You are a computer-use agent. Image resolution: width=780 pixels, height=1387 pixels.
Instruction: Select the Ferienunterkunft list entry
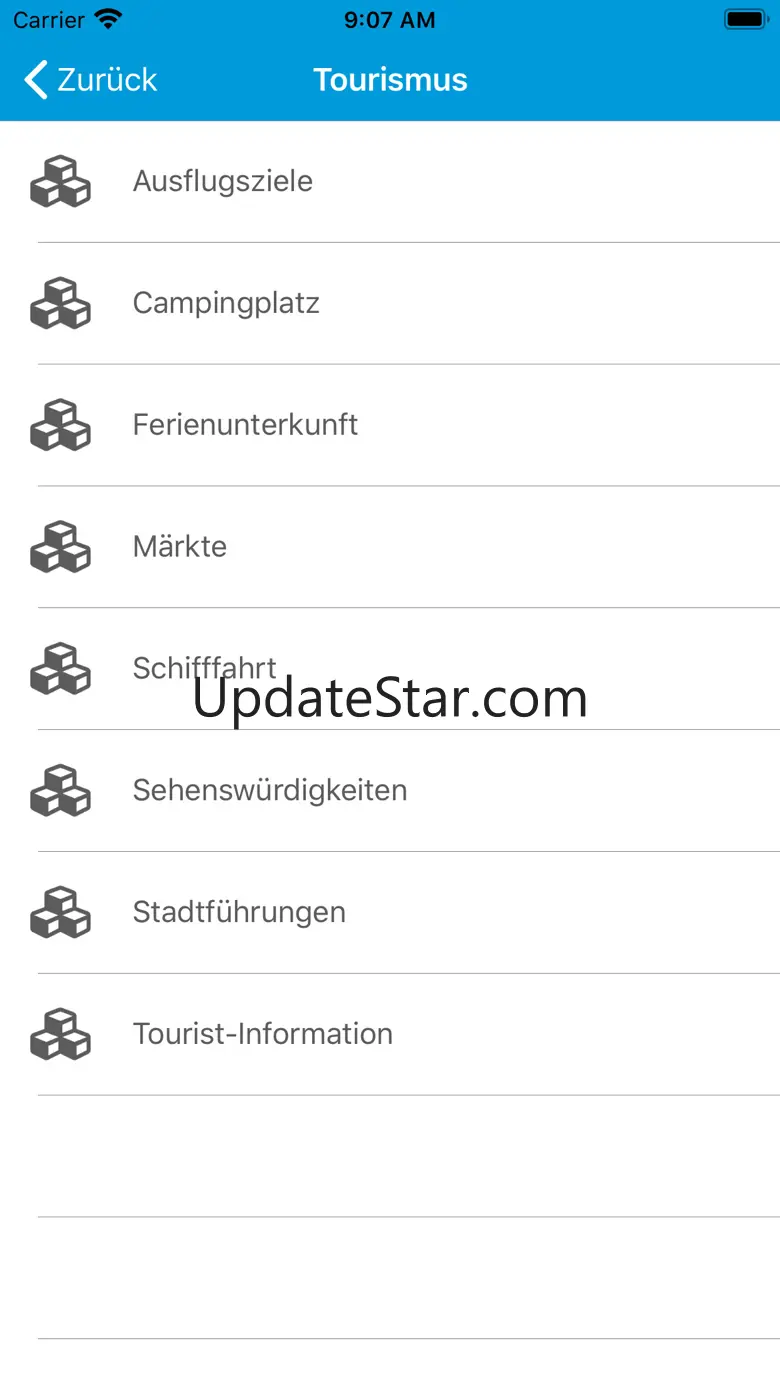(x=390, y=425)
